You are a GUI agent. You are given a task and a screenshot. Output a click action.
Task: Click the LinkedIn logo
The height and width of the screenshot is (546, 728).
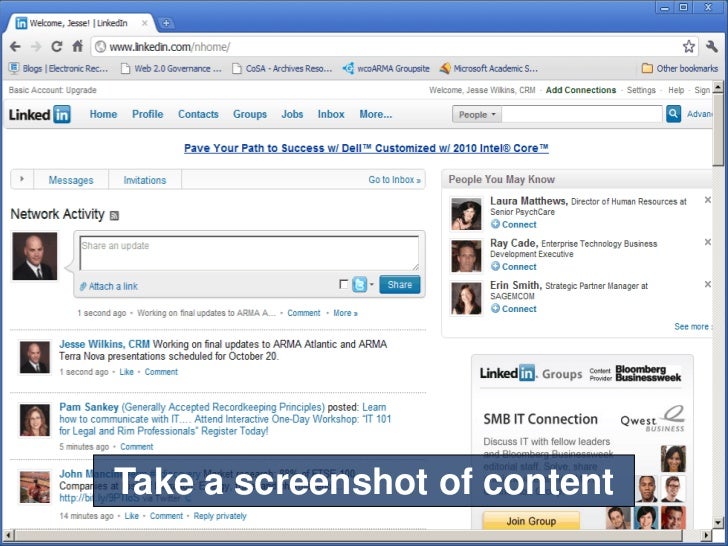pyautogui.click(x=40, y=114)
